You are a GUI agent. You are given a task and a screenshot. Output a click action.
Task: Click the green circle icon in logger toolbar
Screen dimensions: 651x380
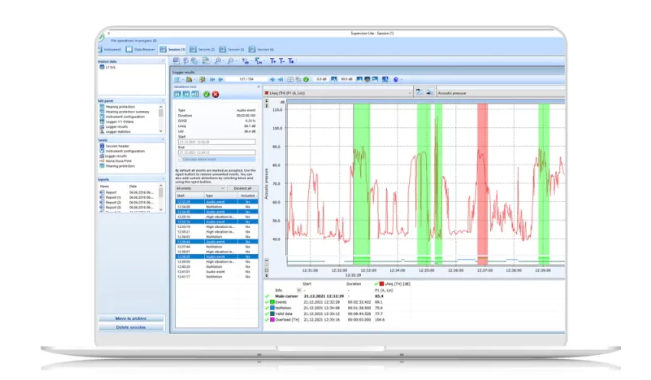306,79
